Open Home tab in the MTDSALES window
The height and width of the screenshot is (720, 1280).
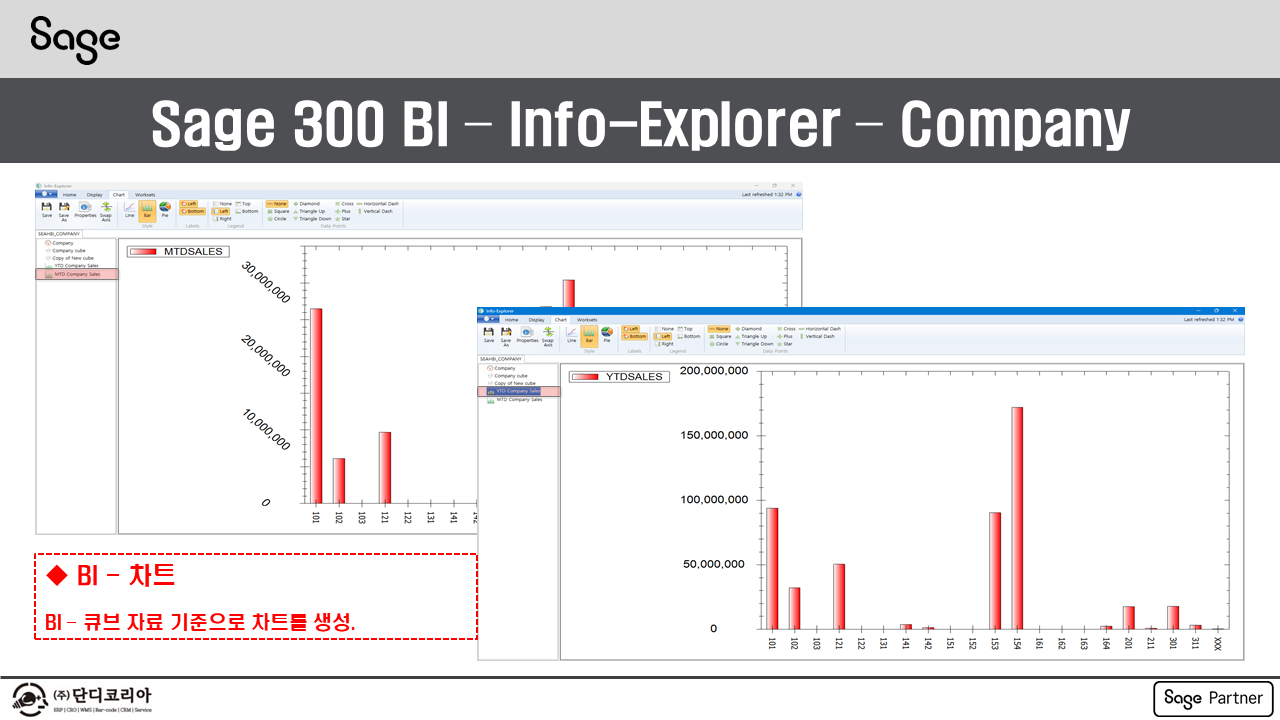(x=69, y=195)
